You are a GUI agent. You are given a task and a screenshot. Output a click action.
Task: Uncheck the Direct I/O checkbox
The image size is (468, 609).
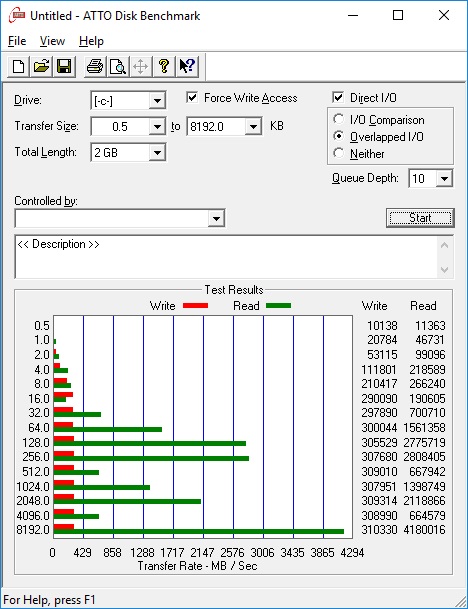338,97
